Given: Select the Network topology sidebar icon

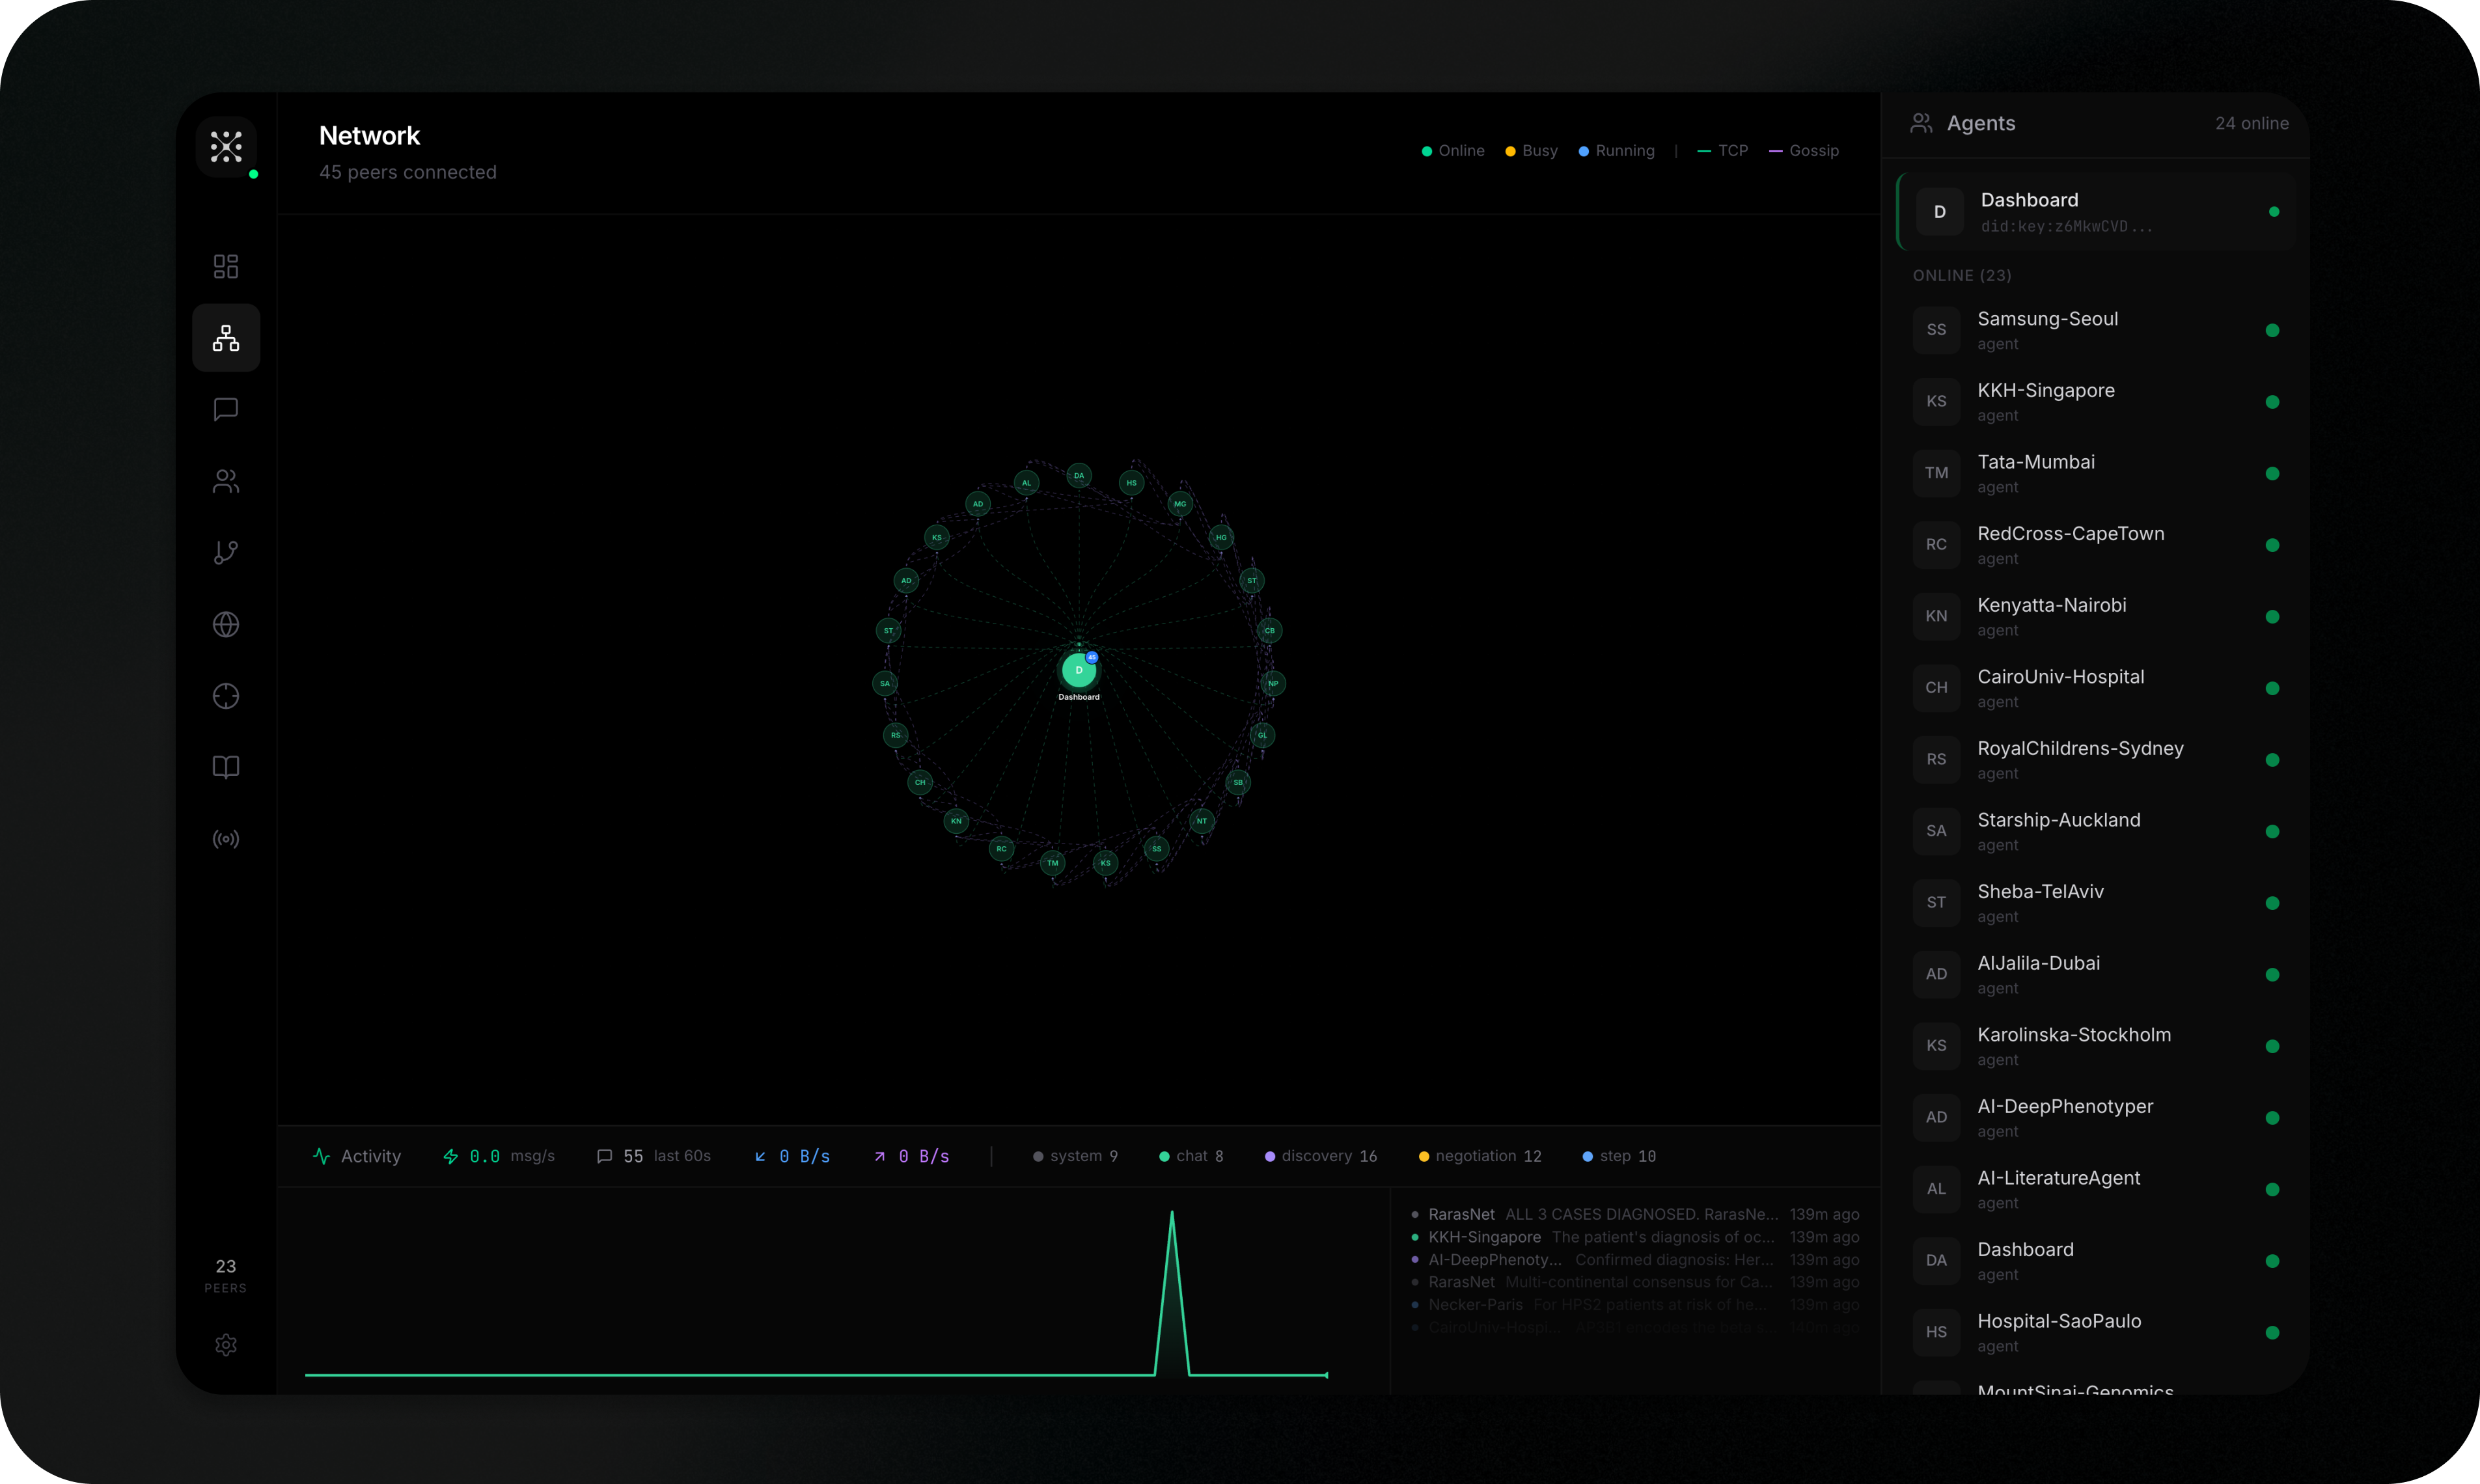Looking at the screenshot, I should click(226, 338).
